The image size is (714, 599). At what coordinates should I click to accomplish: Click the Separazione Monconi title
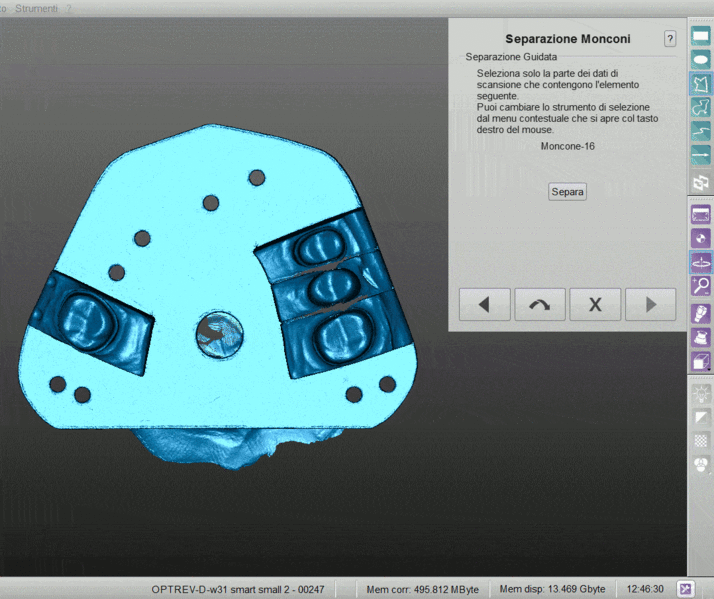tap(568, 39)
